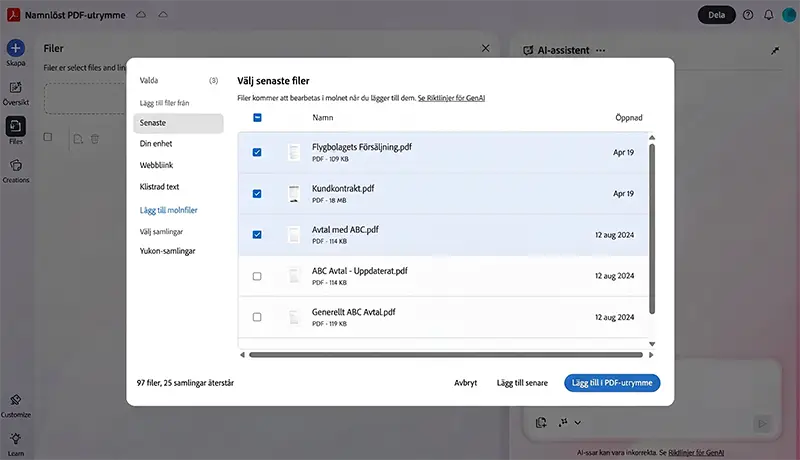Select the Files sidebar icon
The width and height of the screenshot is (800, 460).
tap(15, 126)
